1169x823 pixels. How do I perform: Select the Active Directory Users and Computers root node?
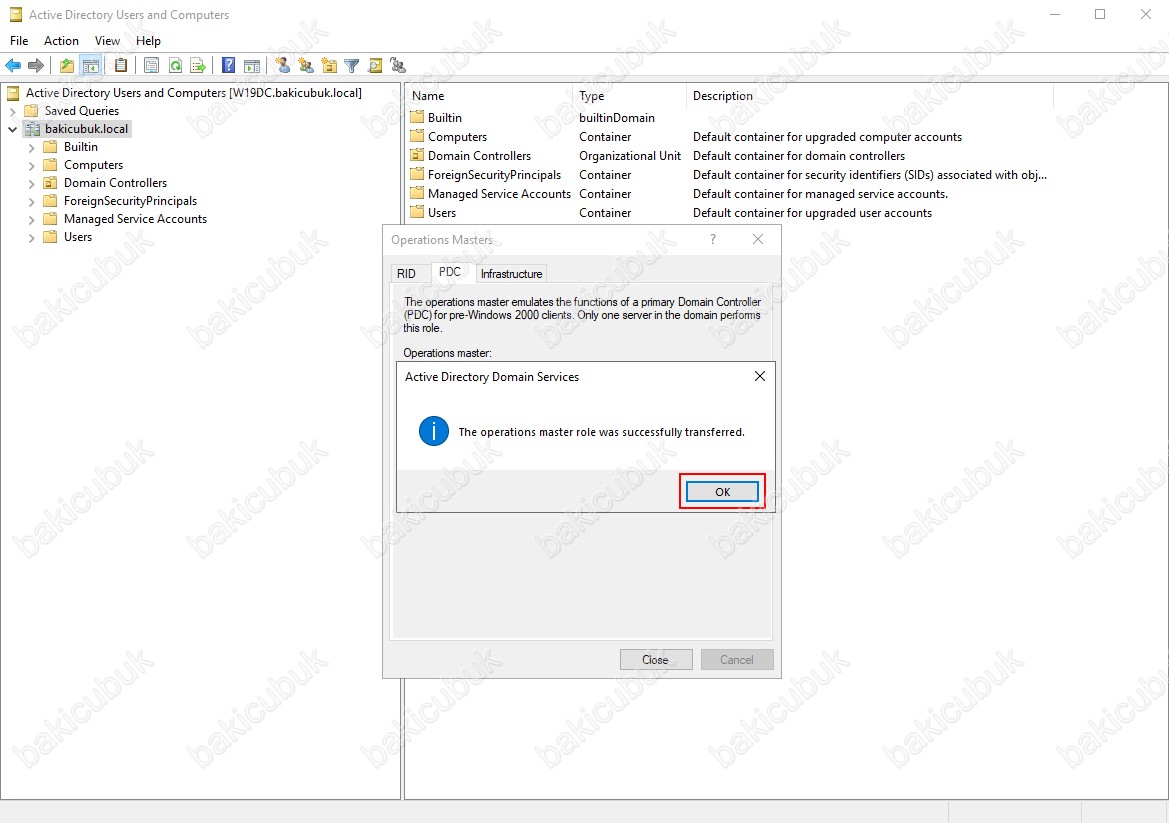click(x=194, y=92)
